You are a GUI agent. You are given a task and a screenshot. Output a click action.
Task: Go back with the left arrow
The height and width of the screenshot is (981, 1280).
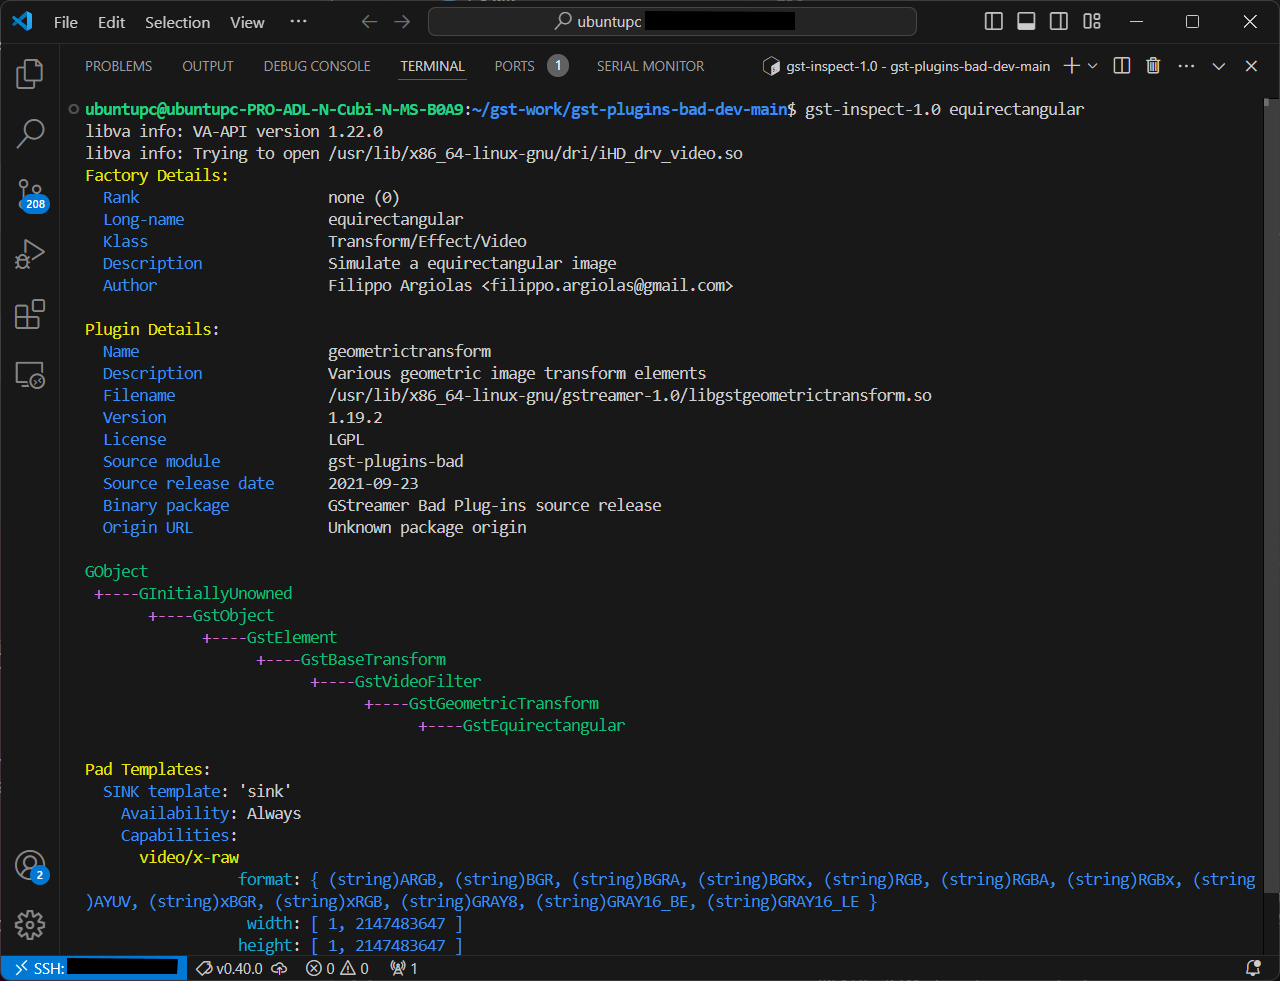tap(369, 21)
